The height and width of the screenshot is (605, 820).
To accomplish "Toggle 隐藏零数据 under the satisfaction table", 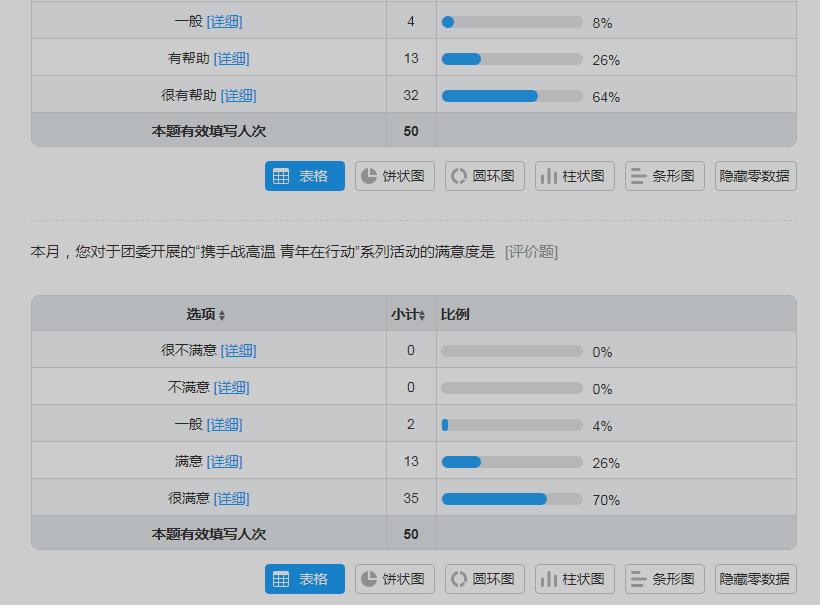I will coord(756,579).
